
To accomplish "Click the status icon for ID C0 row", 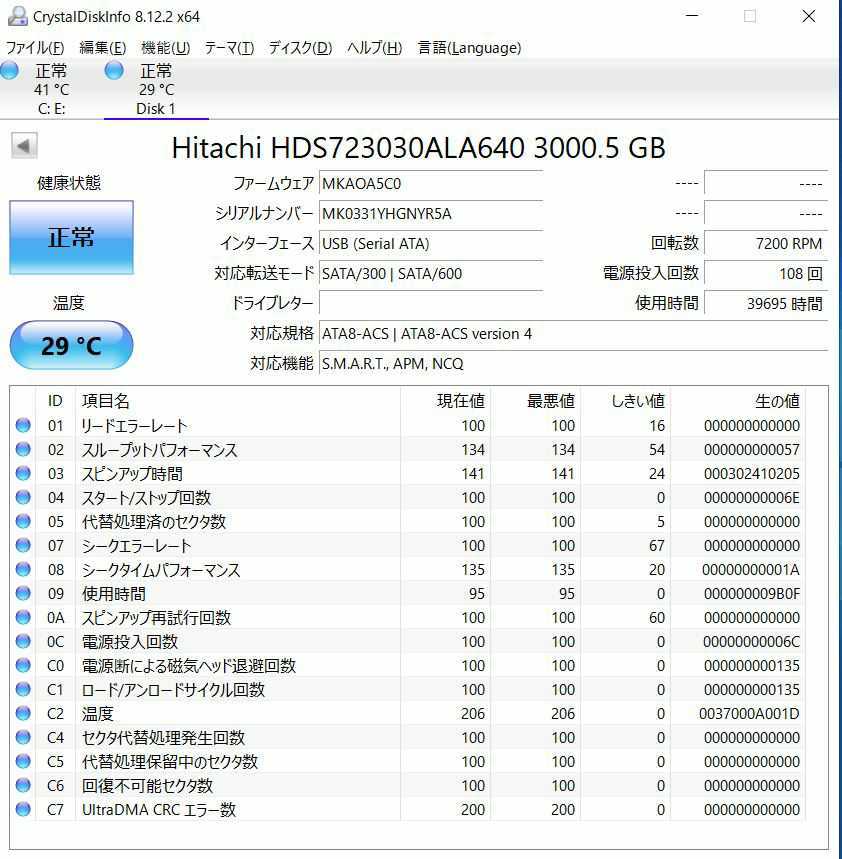I will pyautogui.click(x=23, y=665).
